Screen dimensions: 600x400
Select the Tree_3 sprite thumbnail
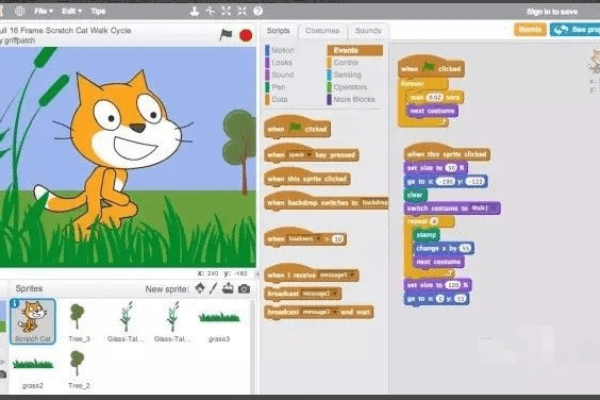pos(79,322)
